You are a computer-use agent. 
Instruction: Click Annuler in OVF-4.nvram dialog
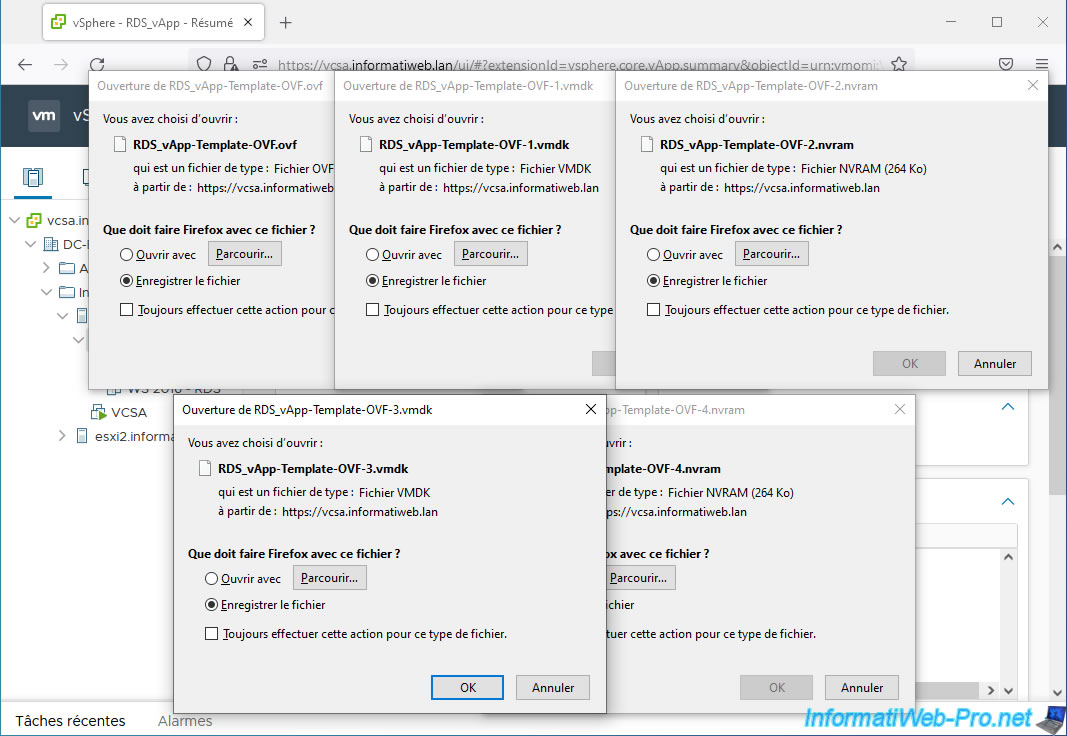861,687
